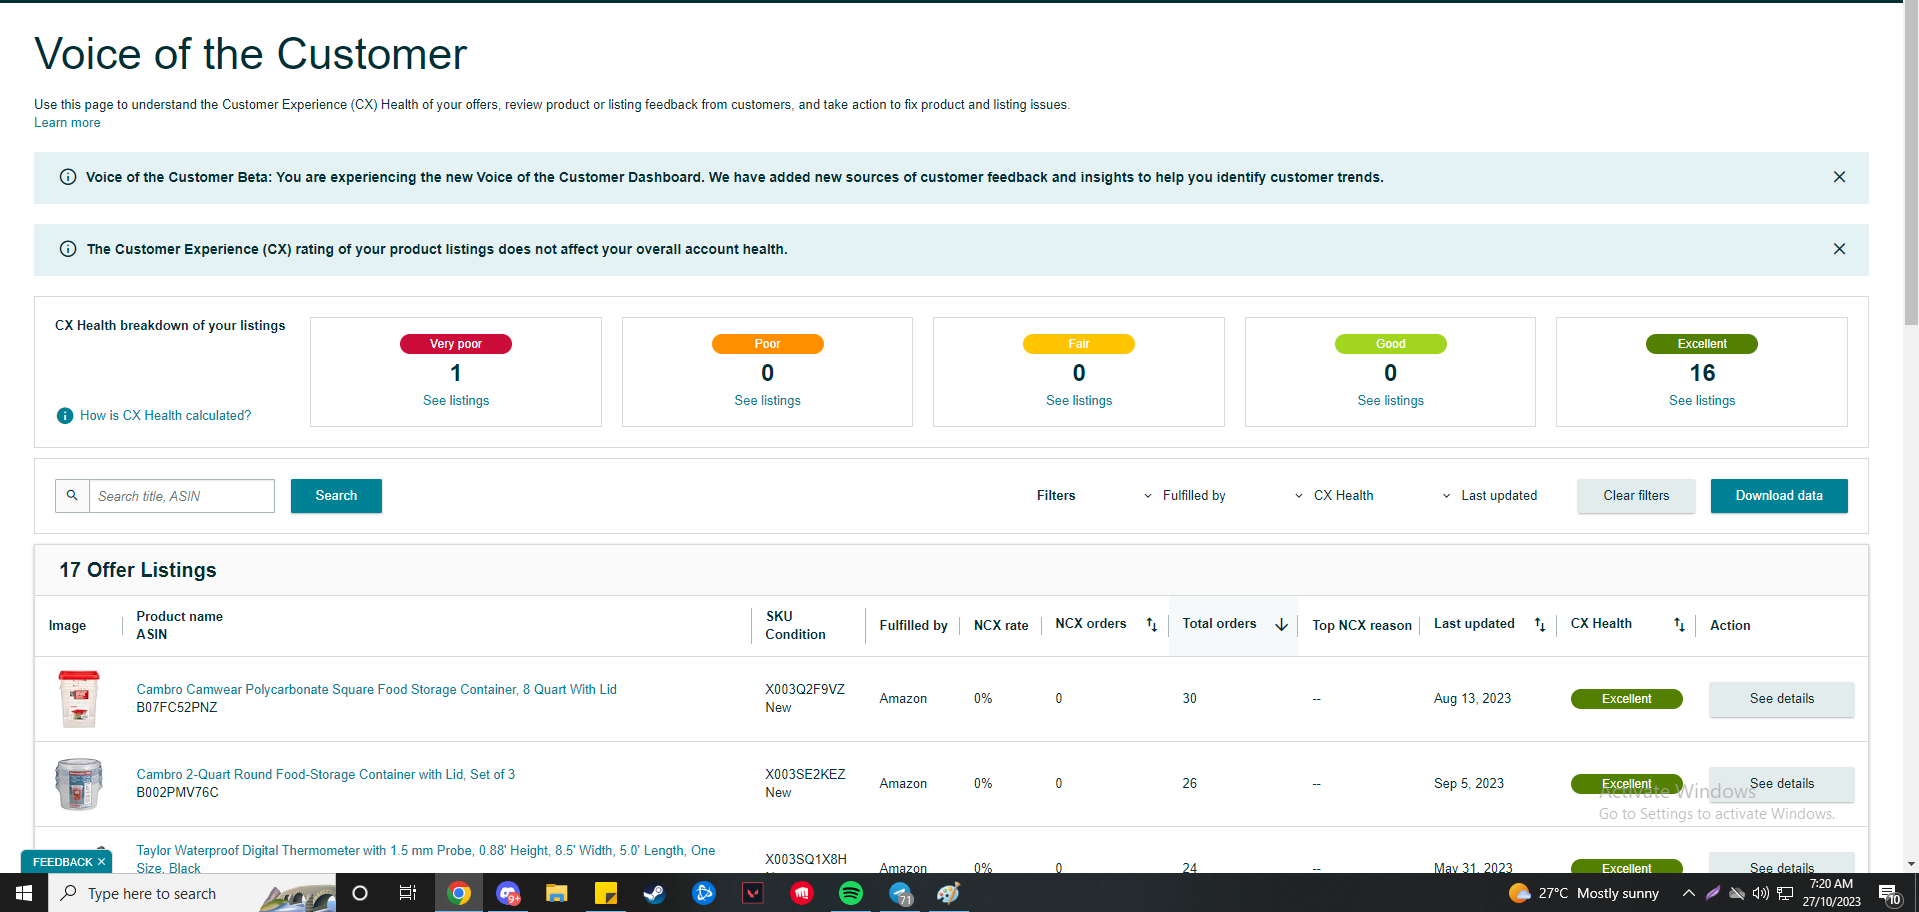Sort by Total orders descending arrow
The width and height of the screenshot is (1919, 912).
(1281, 625)
